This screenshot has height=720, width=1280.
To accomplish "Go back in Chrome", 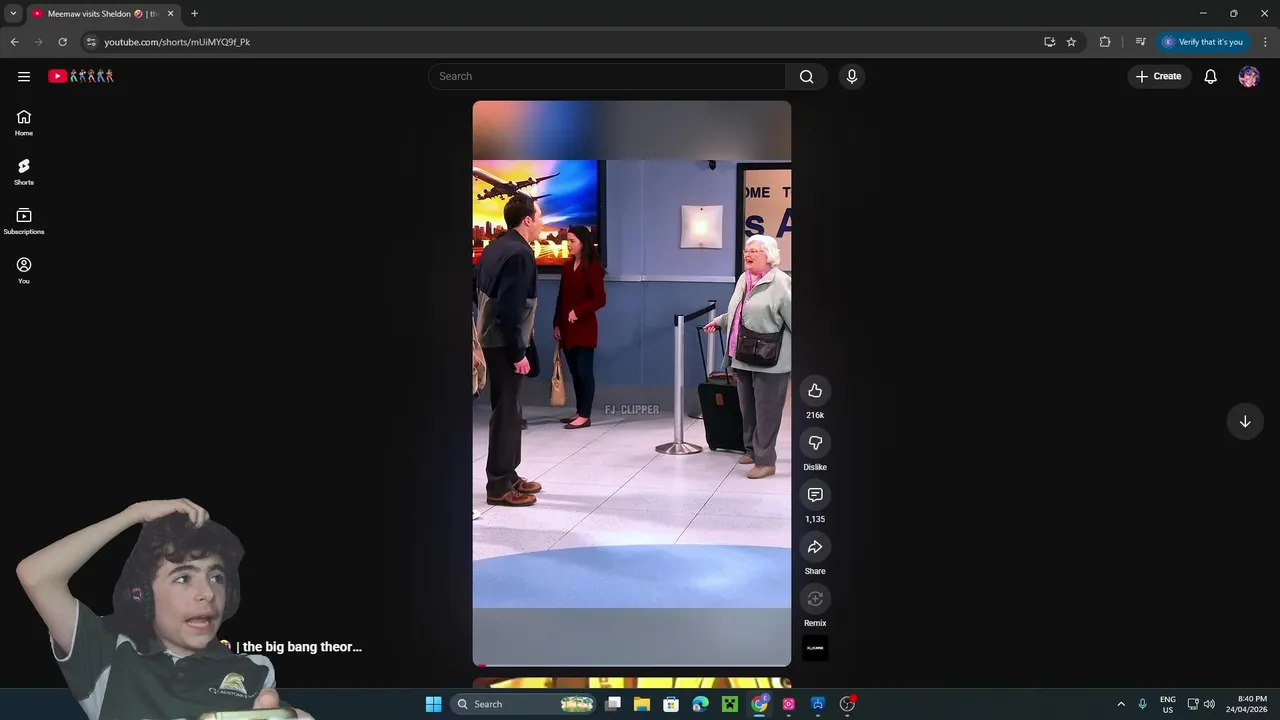I will tap(14, 42).
